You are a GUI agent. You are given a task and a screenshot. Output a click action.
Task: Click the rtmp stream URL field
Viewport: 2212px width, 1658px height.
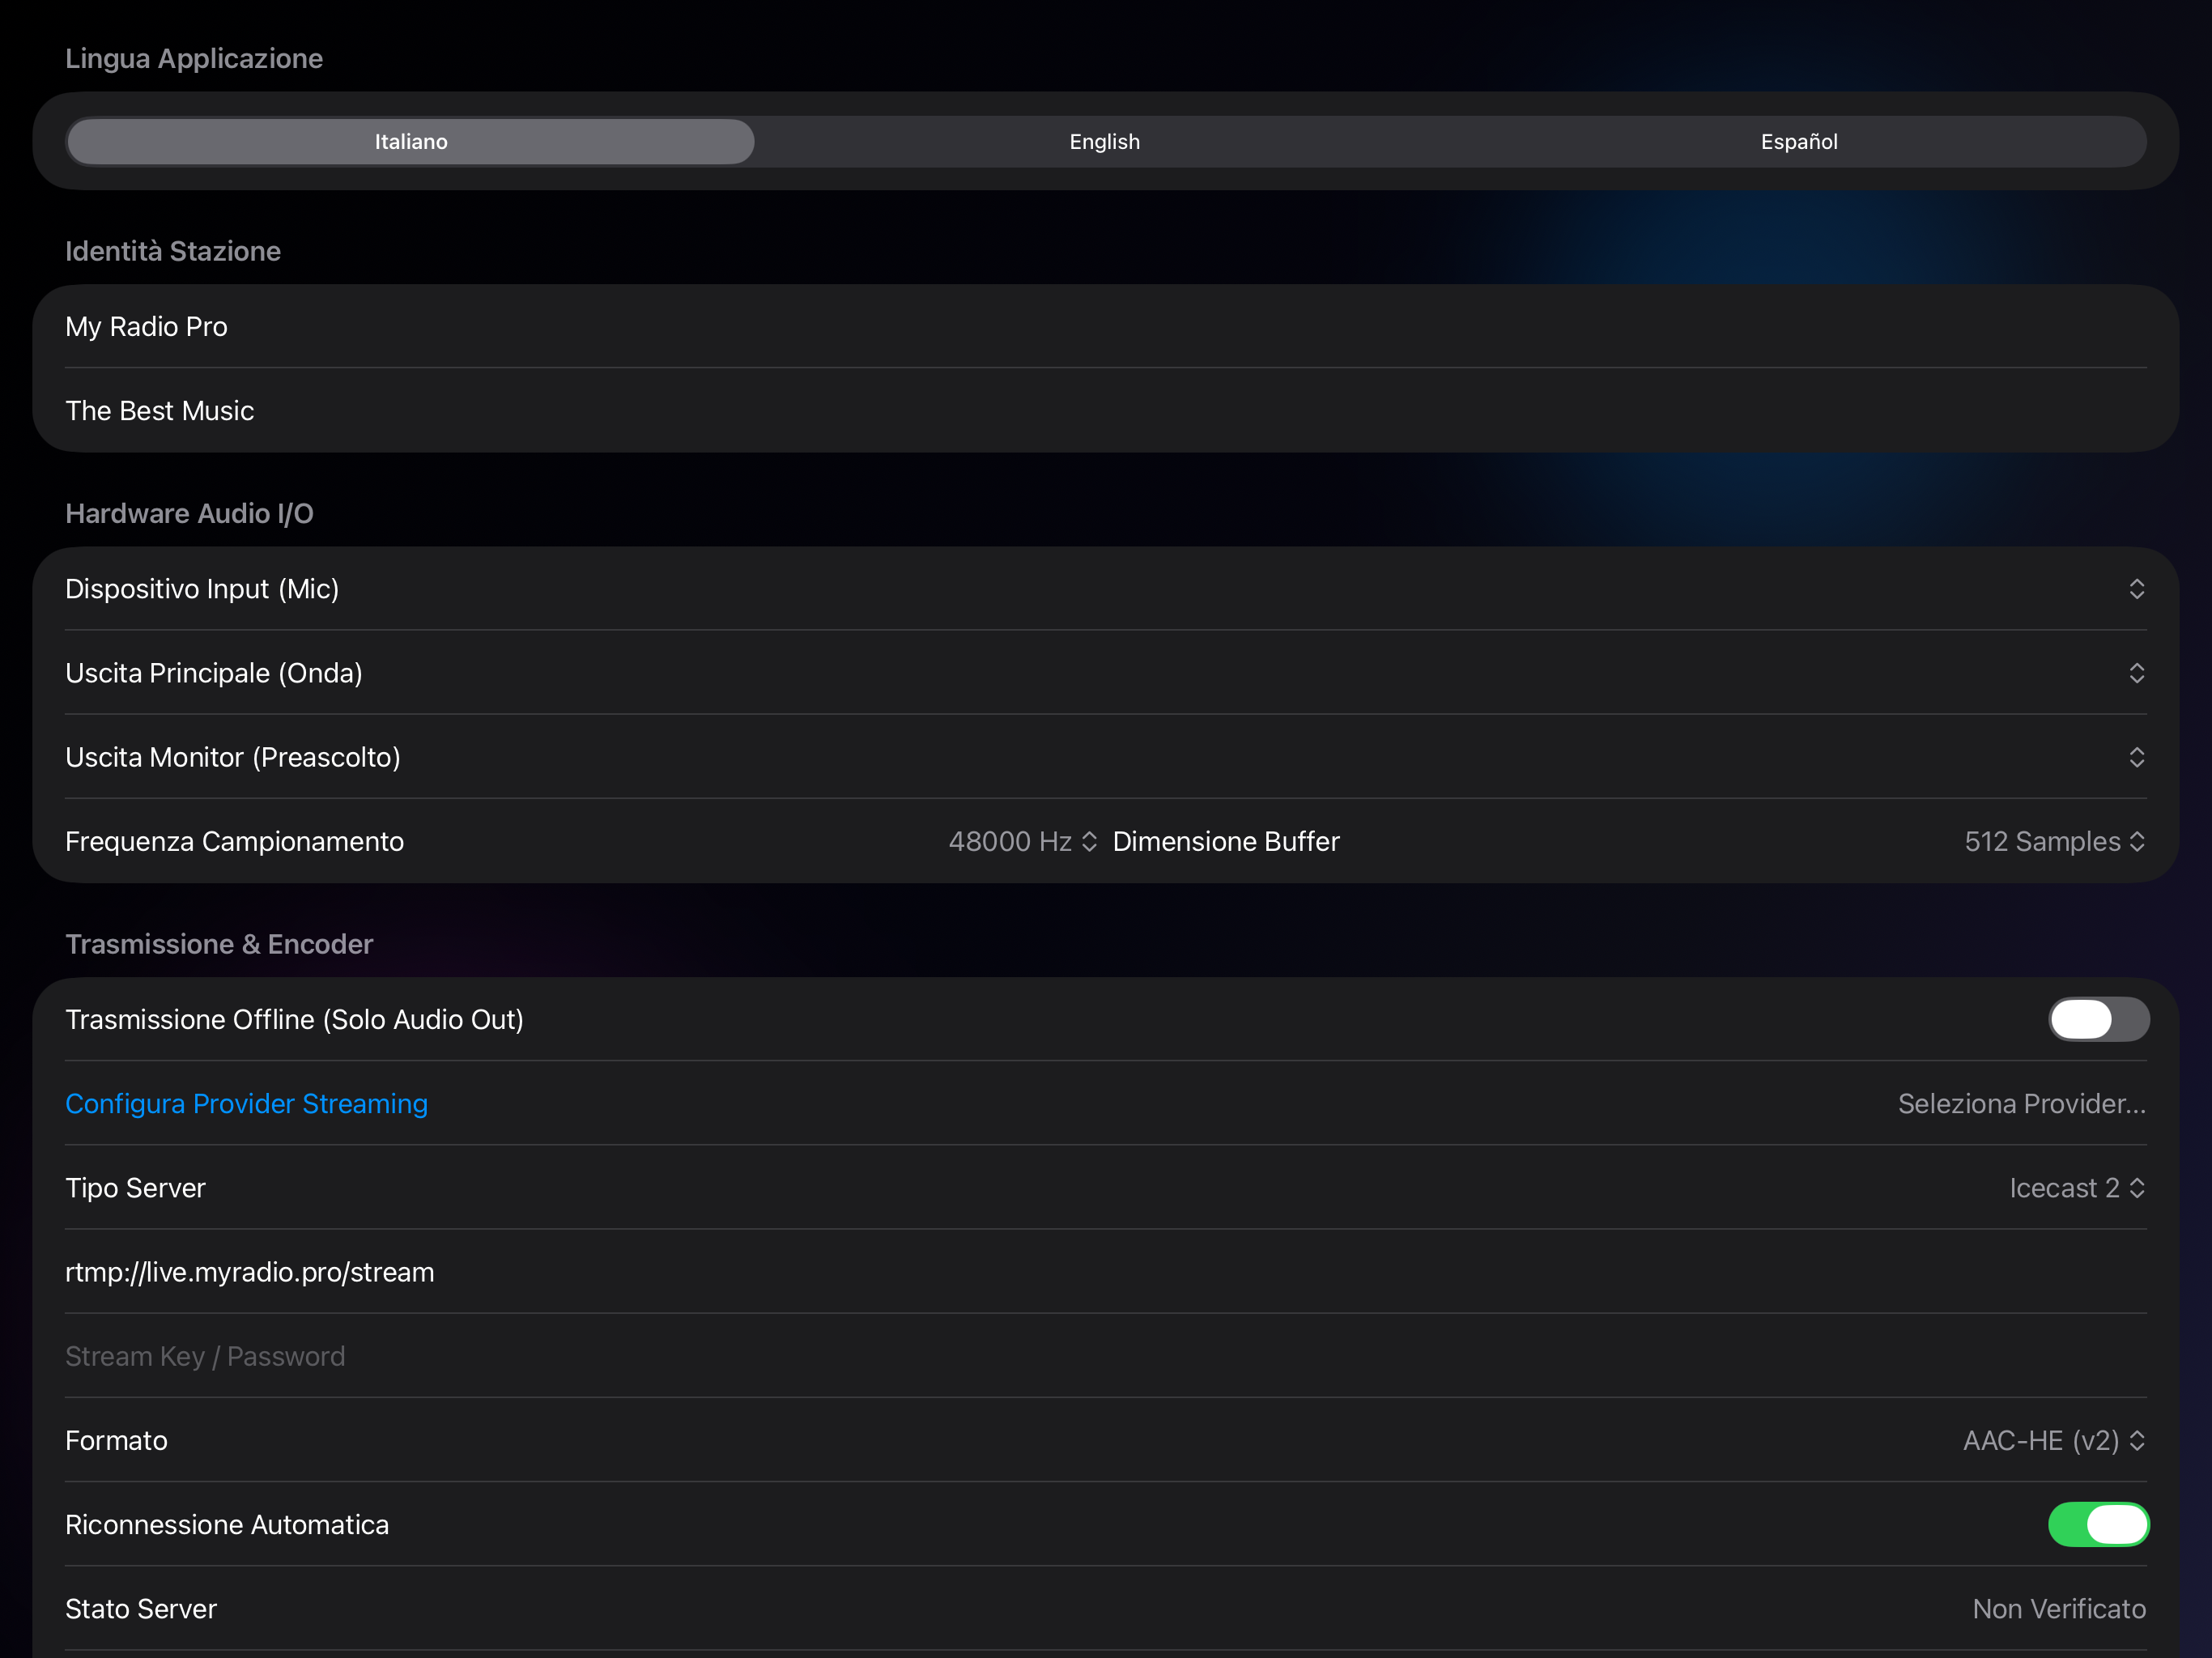click(x=250, y=1272)
